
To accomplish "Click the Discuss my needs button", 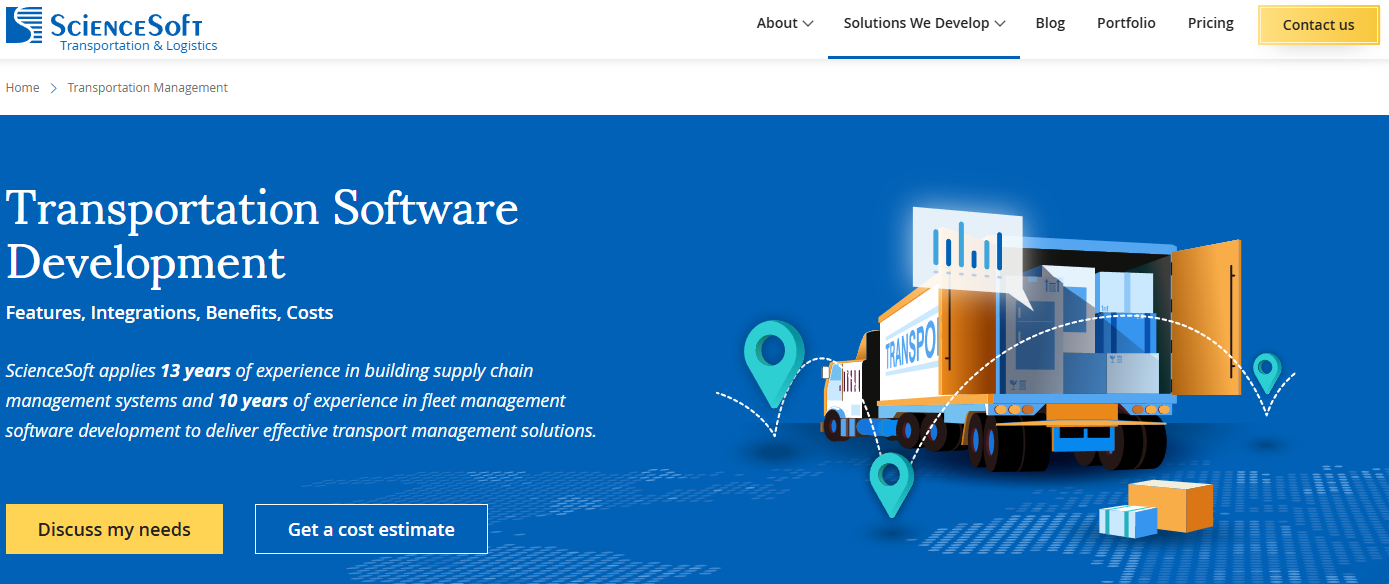I will pos(114,529).
